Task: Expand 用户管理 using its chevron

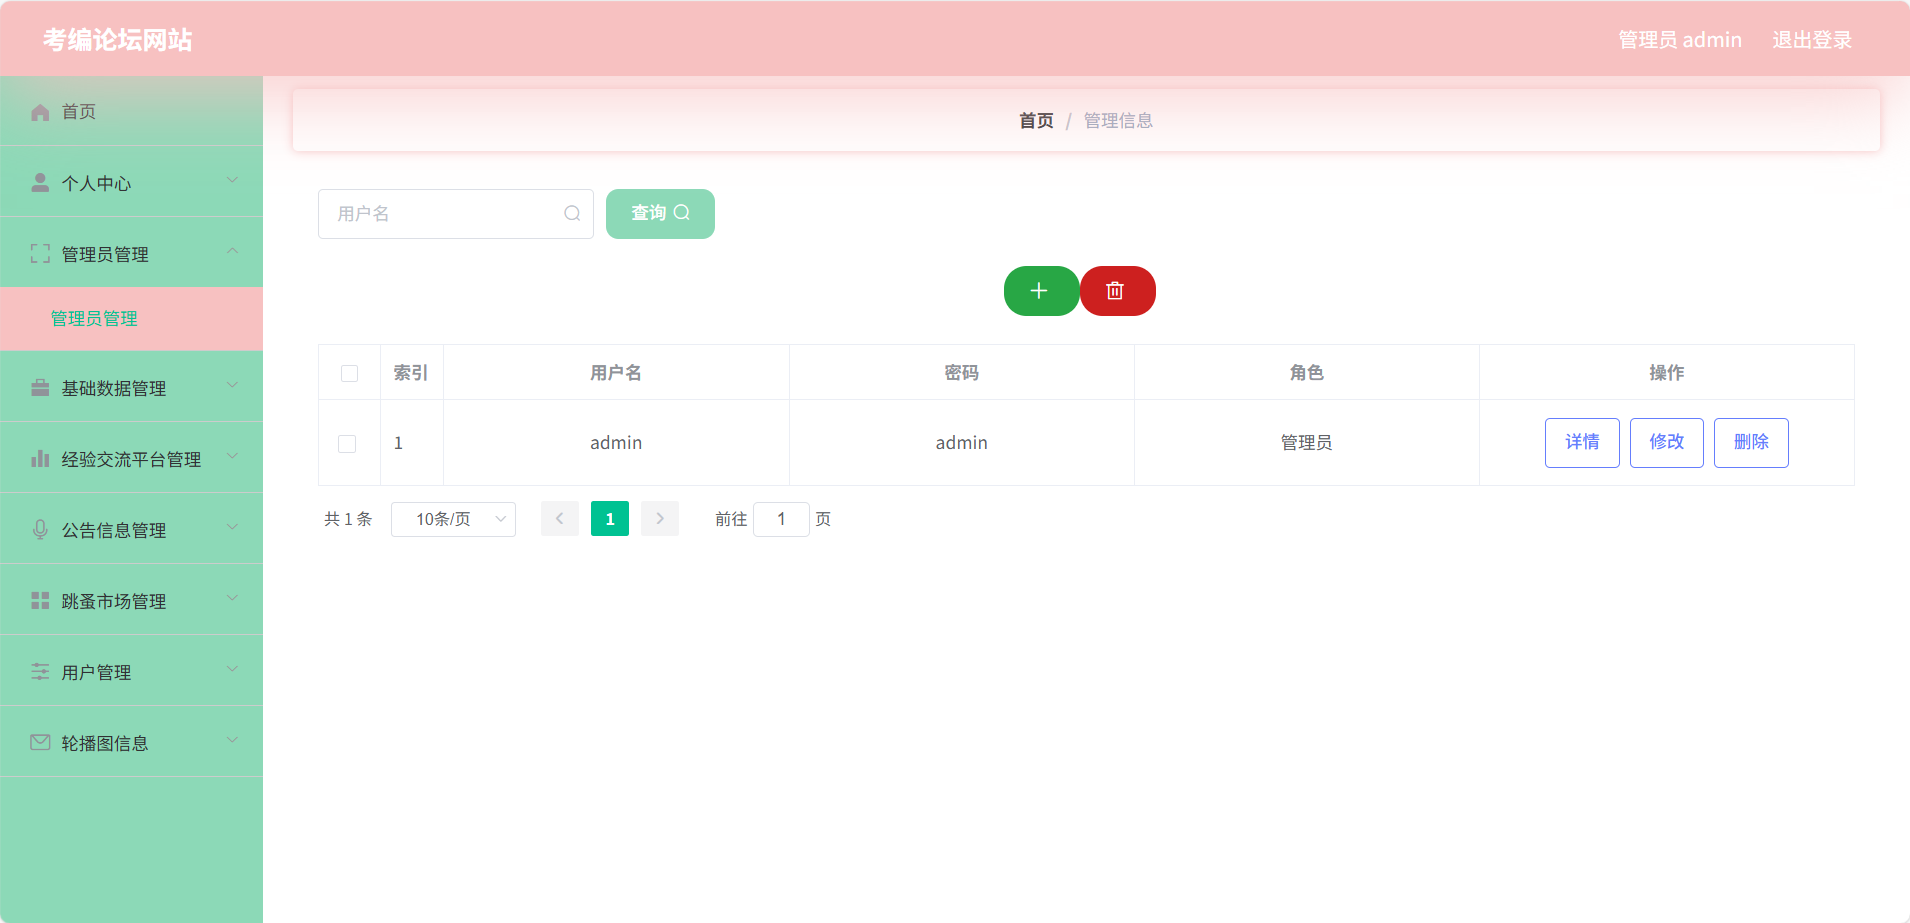Action: [232, 669]
